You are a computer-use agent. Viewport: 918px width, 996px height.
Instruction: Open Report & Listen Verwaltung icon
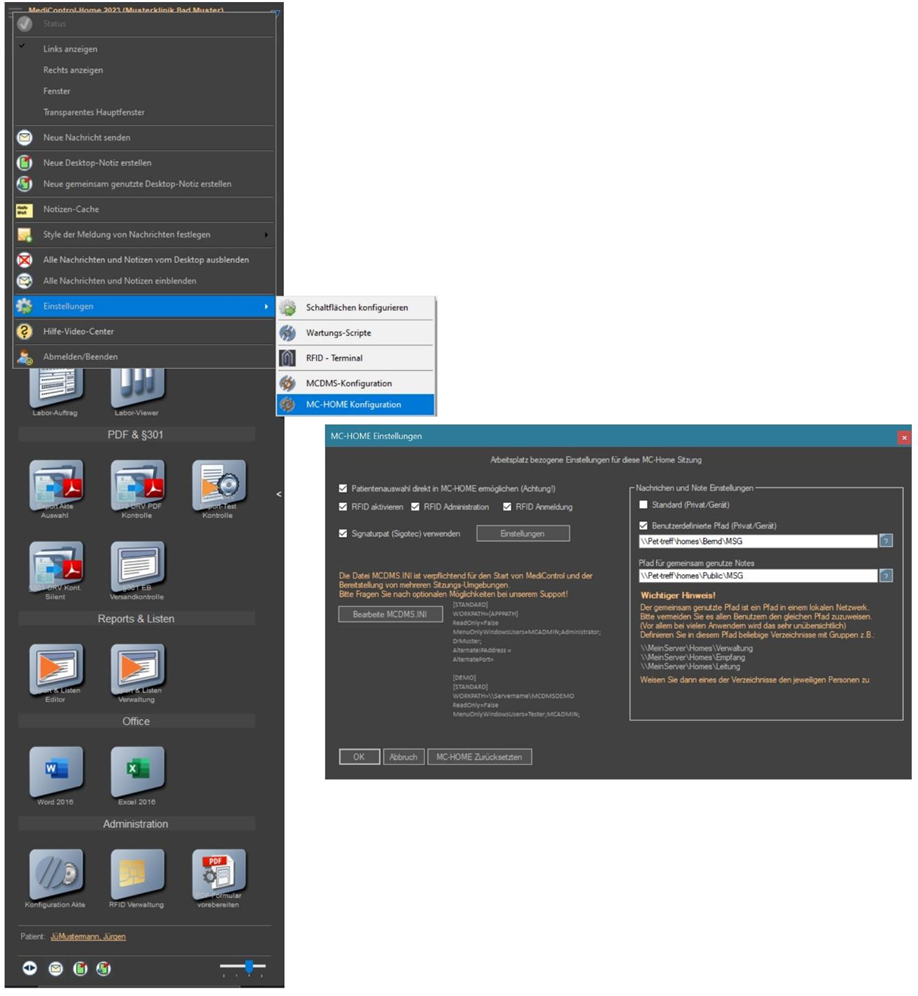point(137,668)
